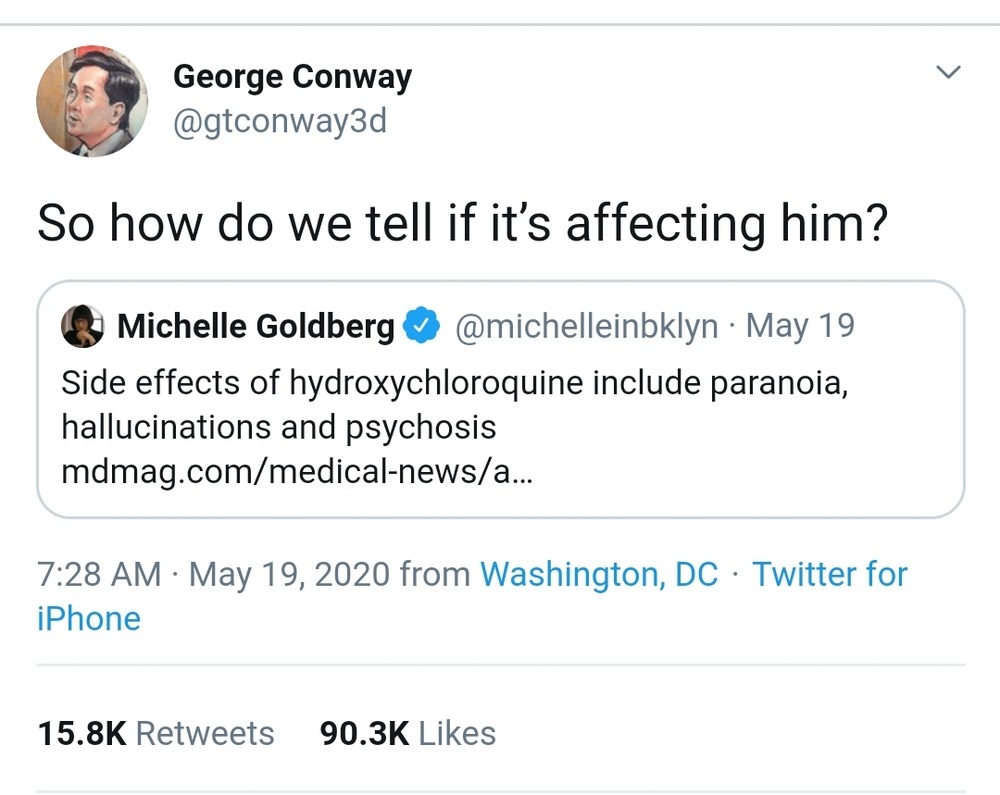The image size is (1000, 795).
Task: Open the mdmag.com medical-news link
Action: (x=297, y=471)
